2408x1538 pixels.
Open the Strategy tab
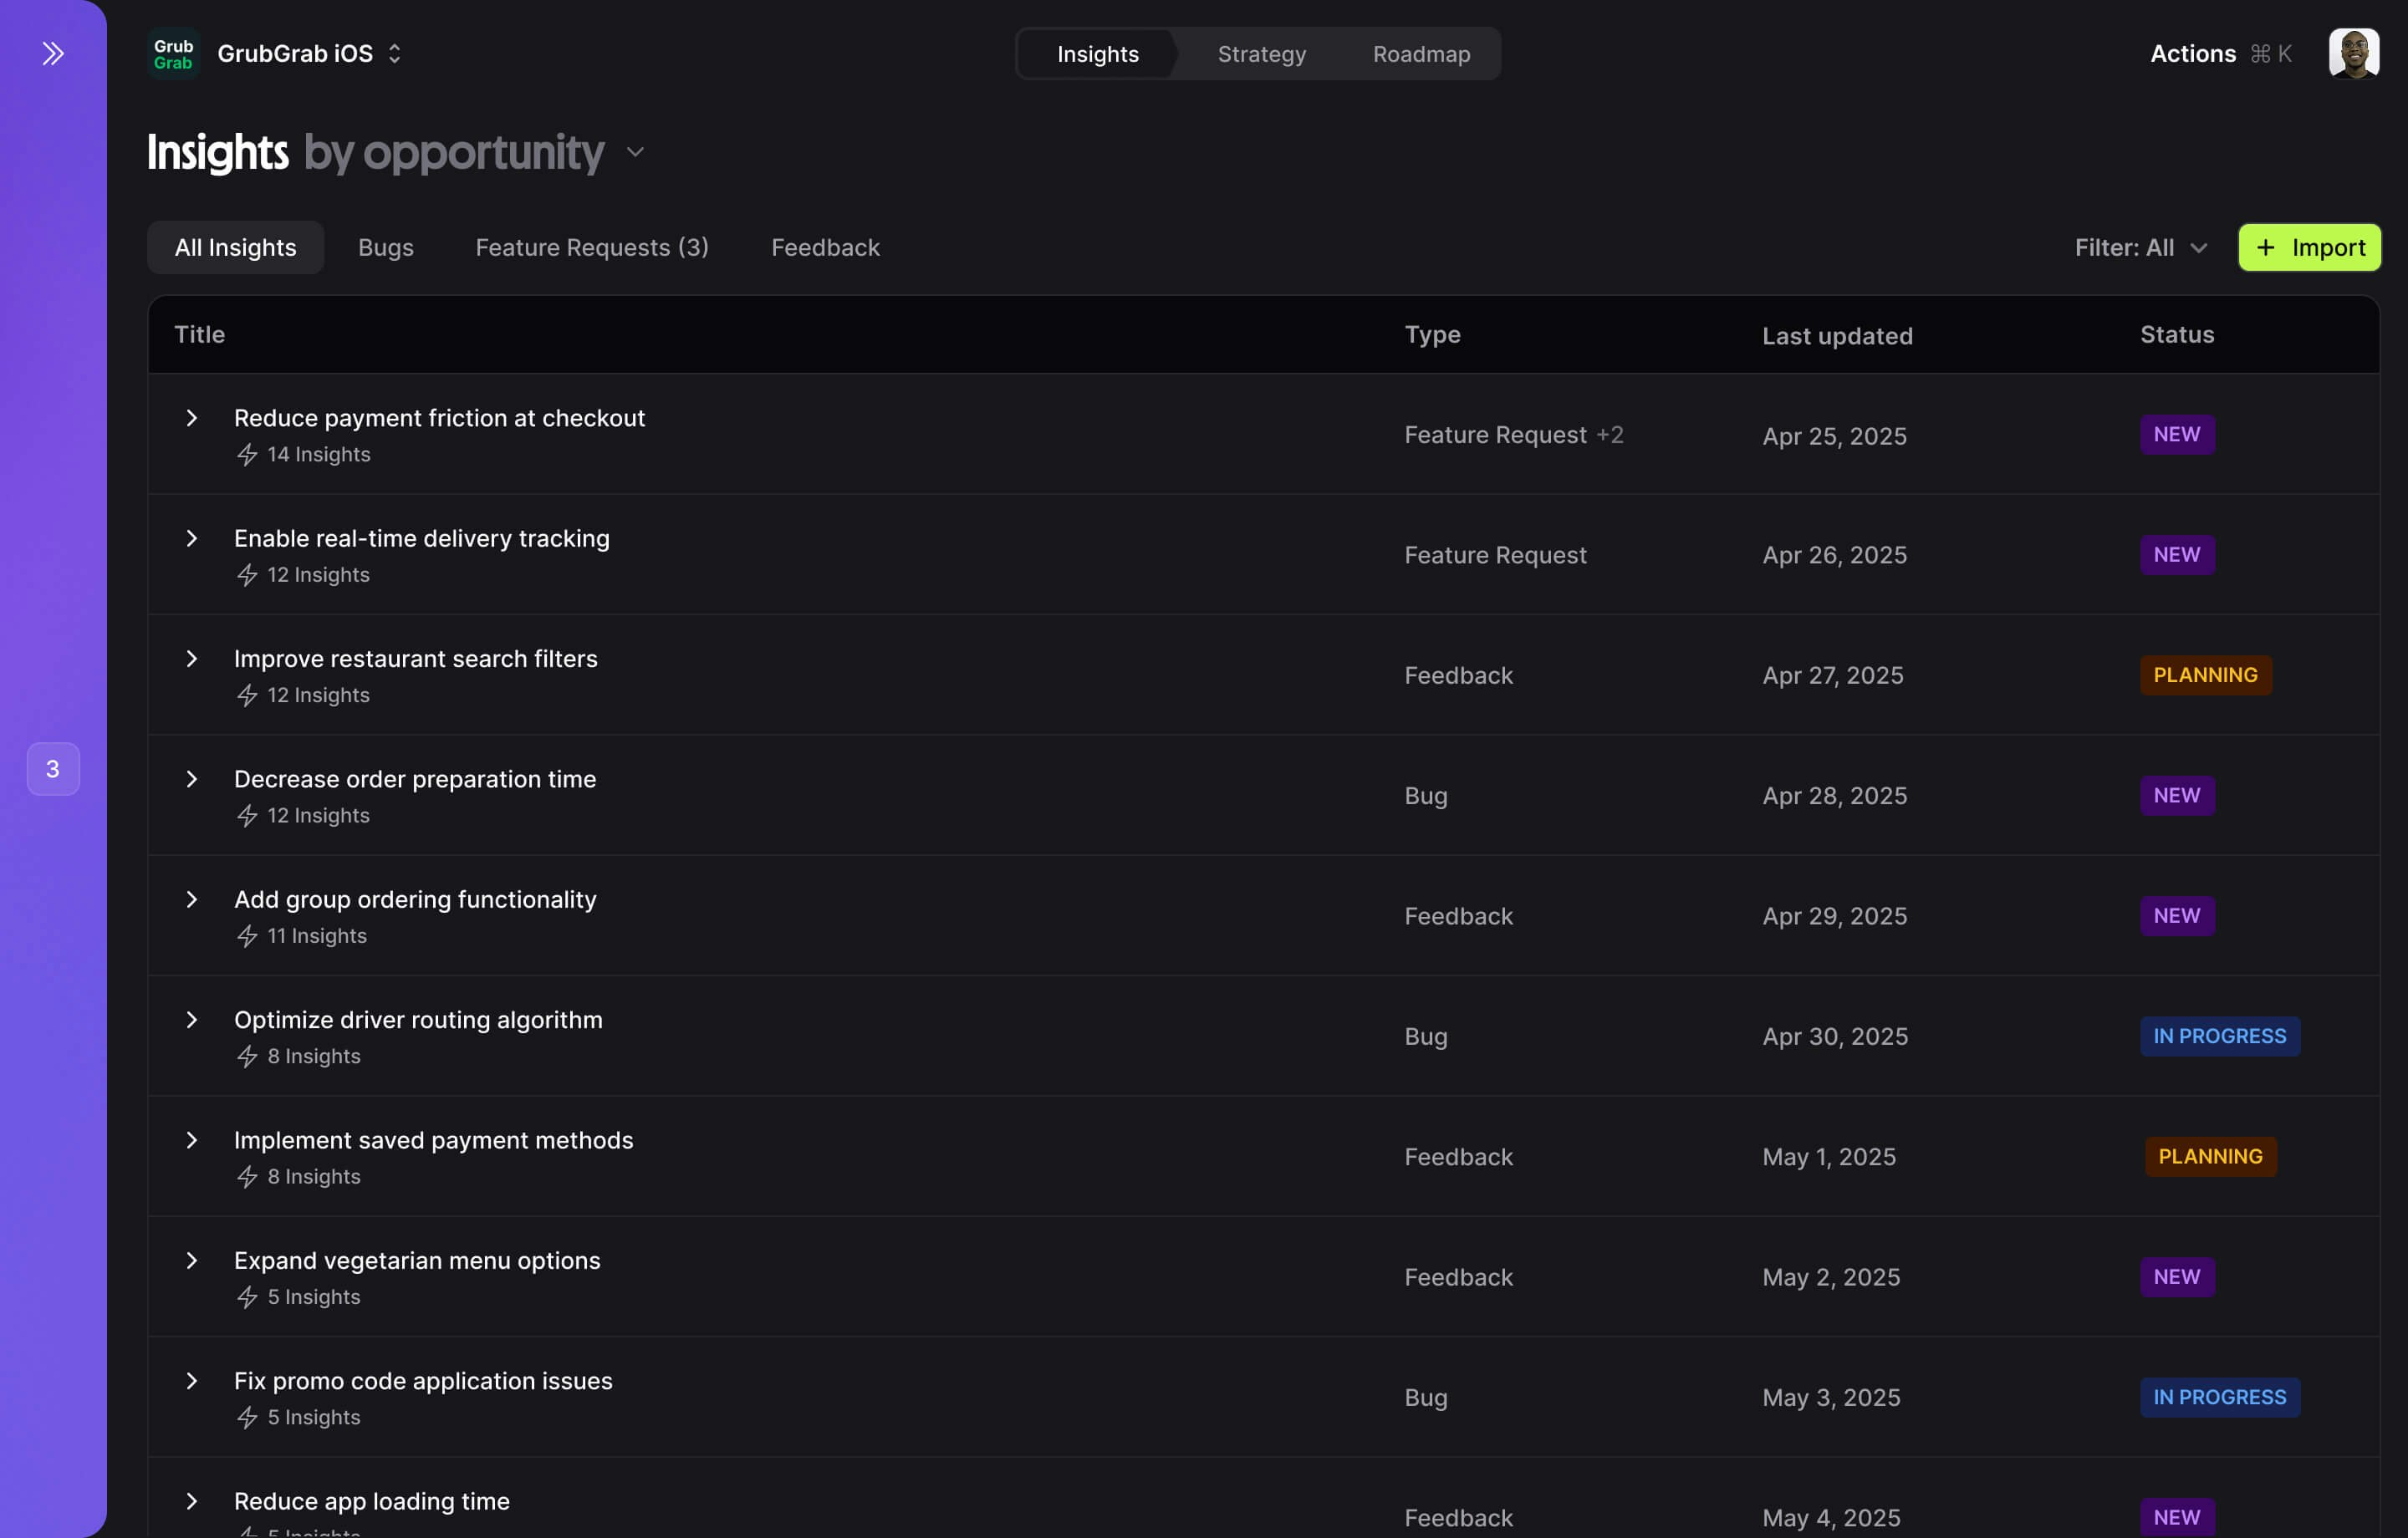(1260, 54)
